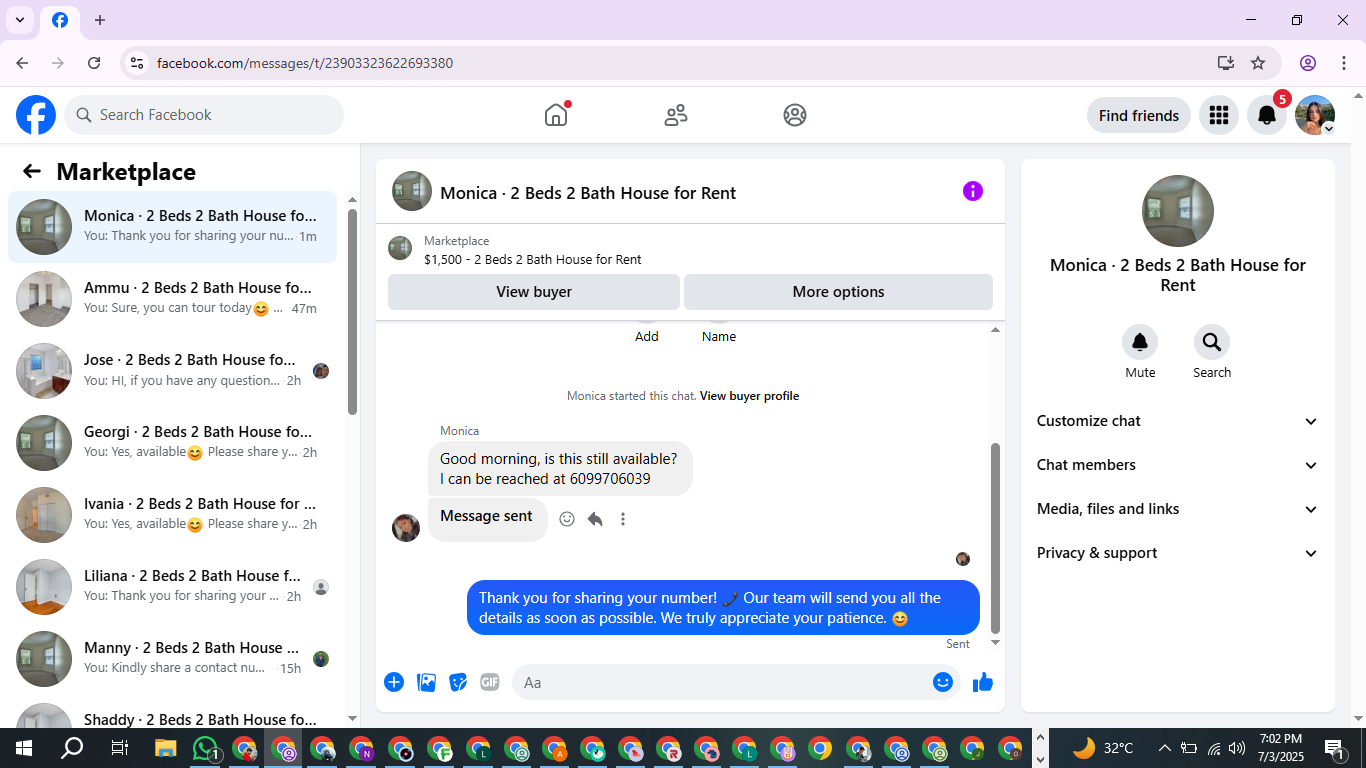Expand Privacy & support section
The height and width of the screenshot is (768, 1366).
[1178, 553]
